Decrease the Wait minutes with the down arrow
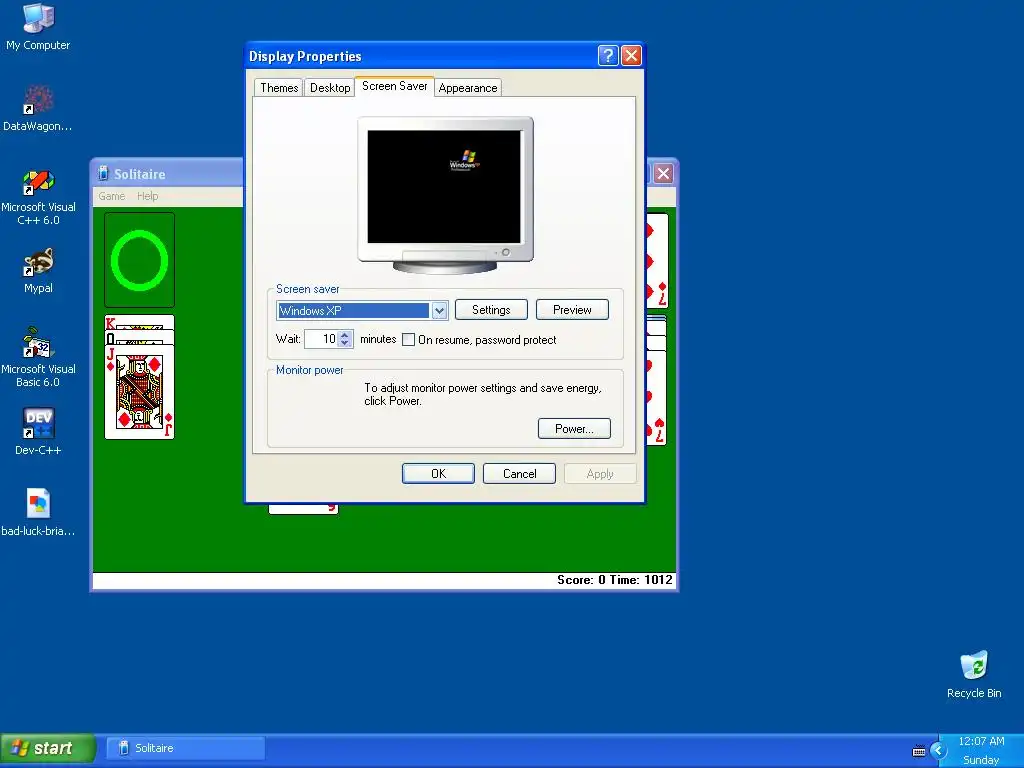1024x768 pixels. [x=345, y=344]
